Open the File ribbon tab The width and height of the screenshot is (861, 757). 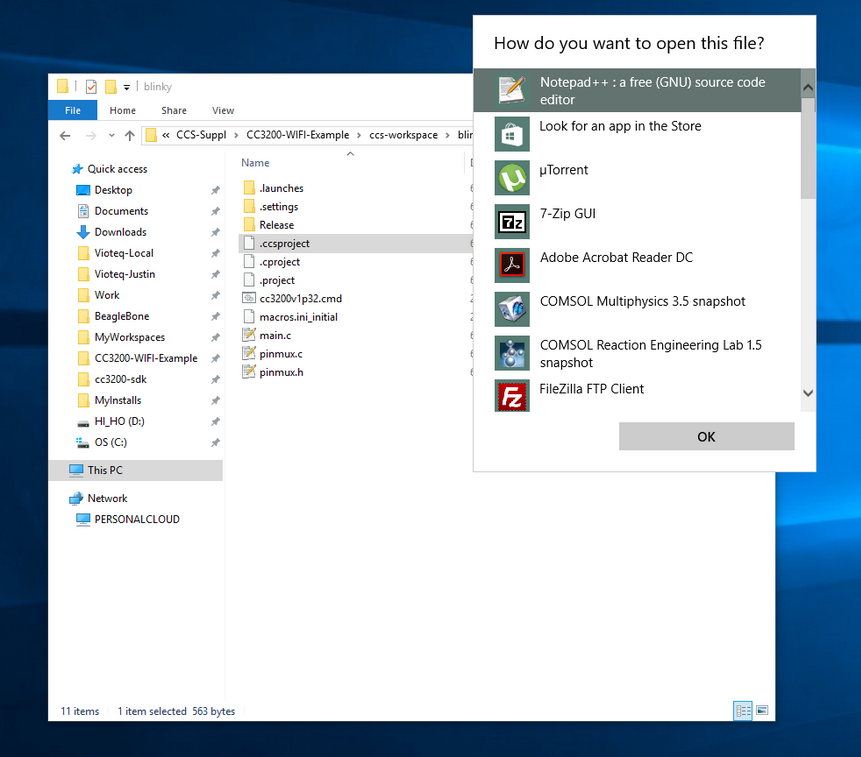[x=73, y=110]
